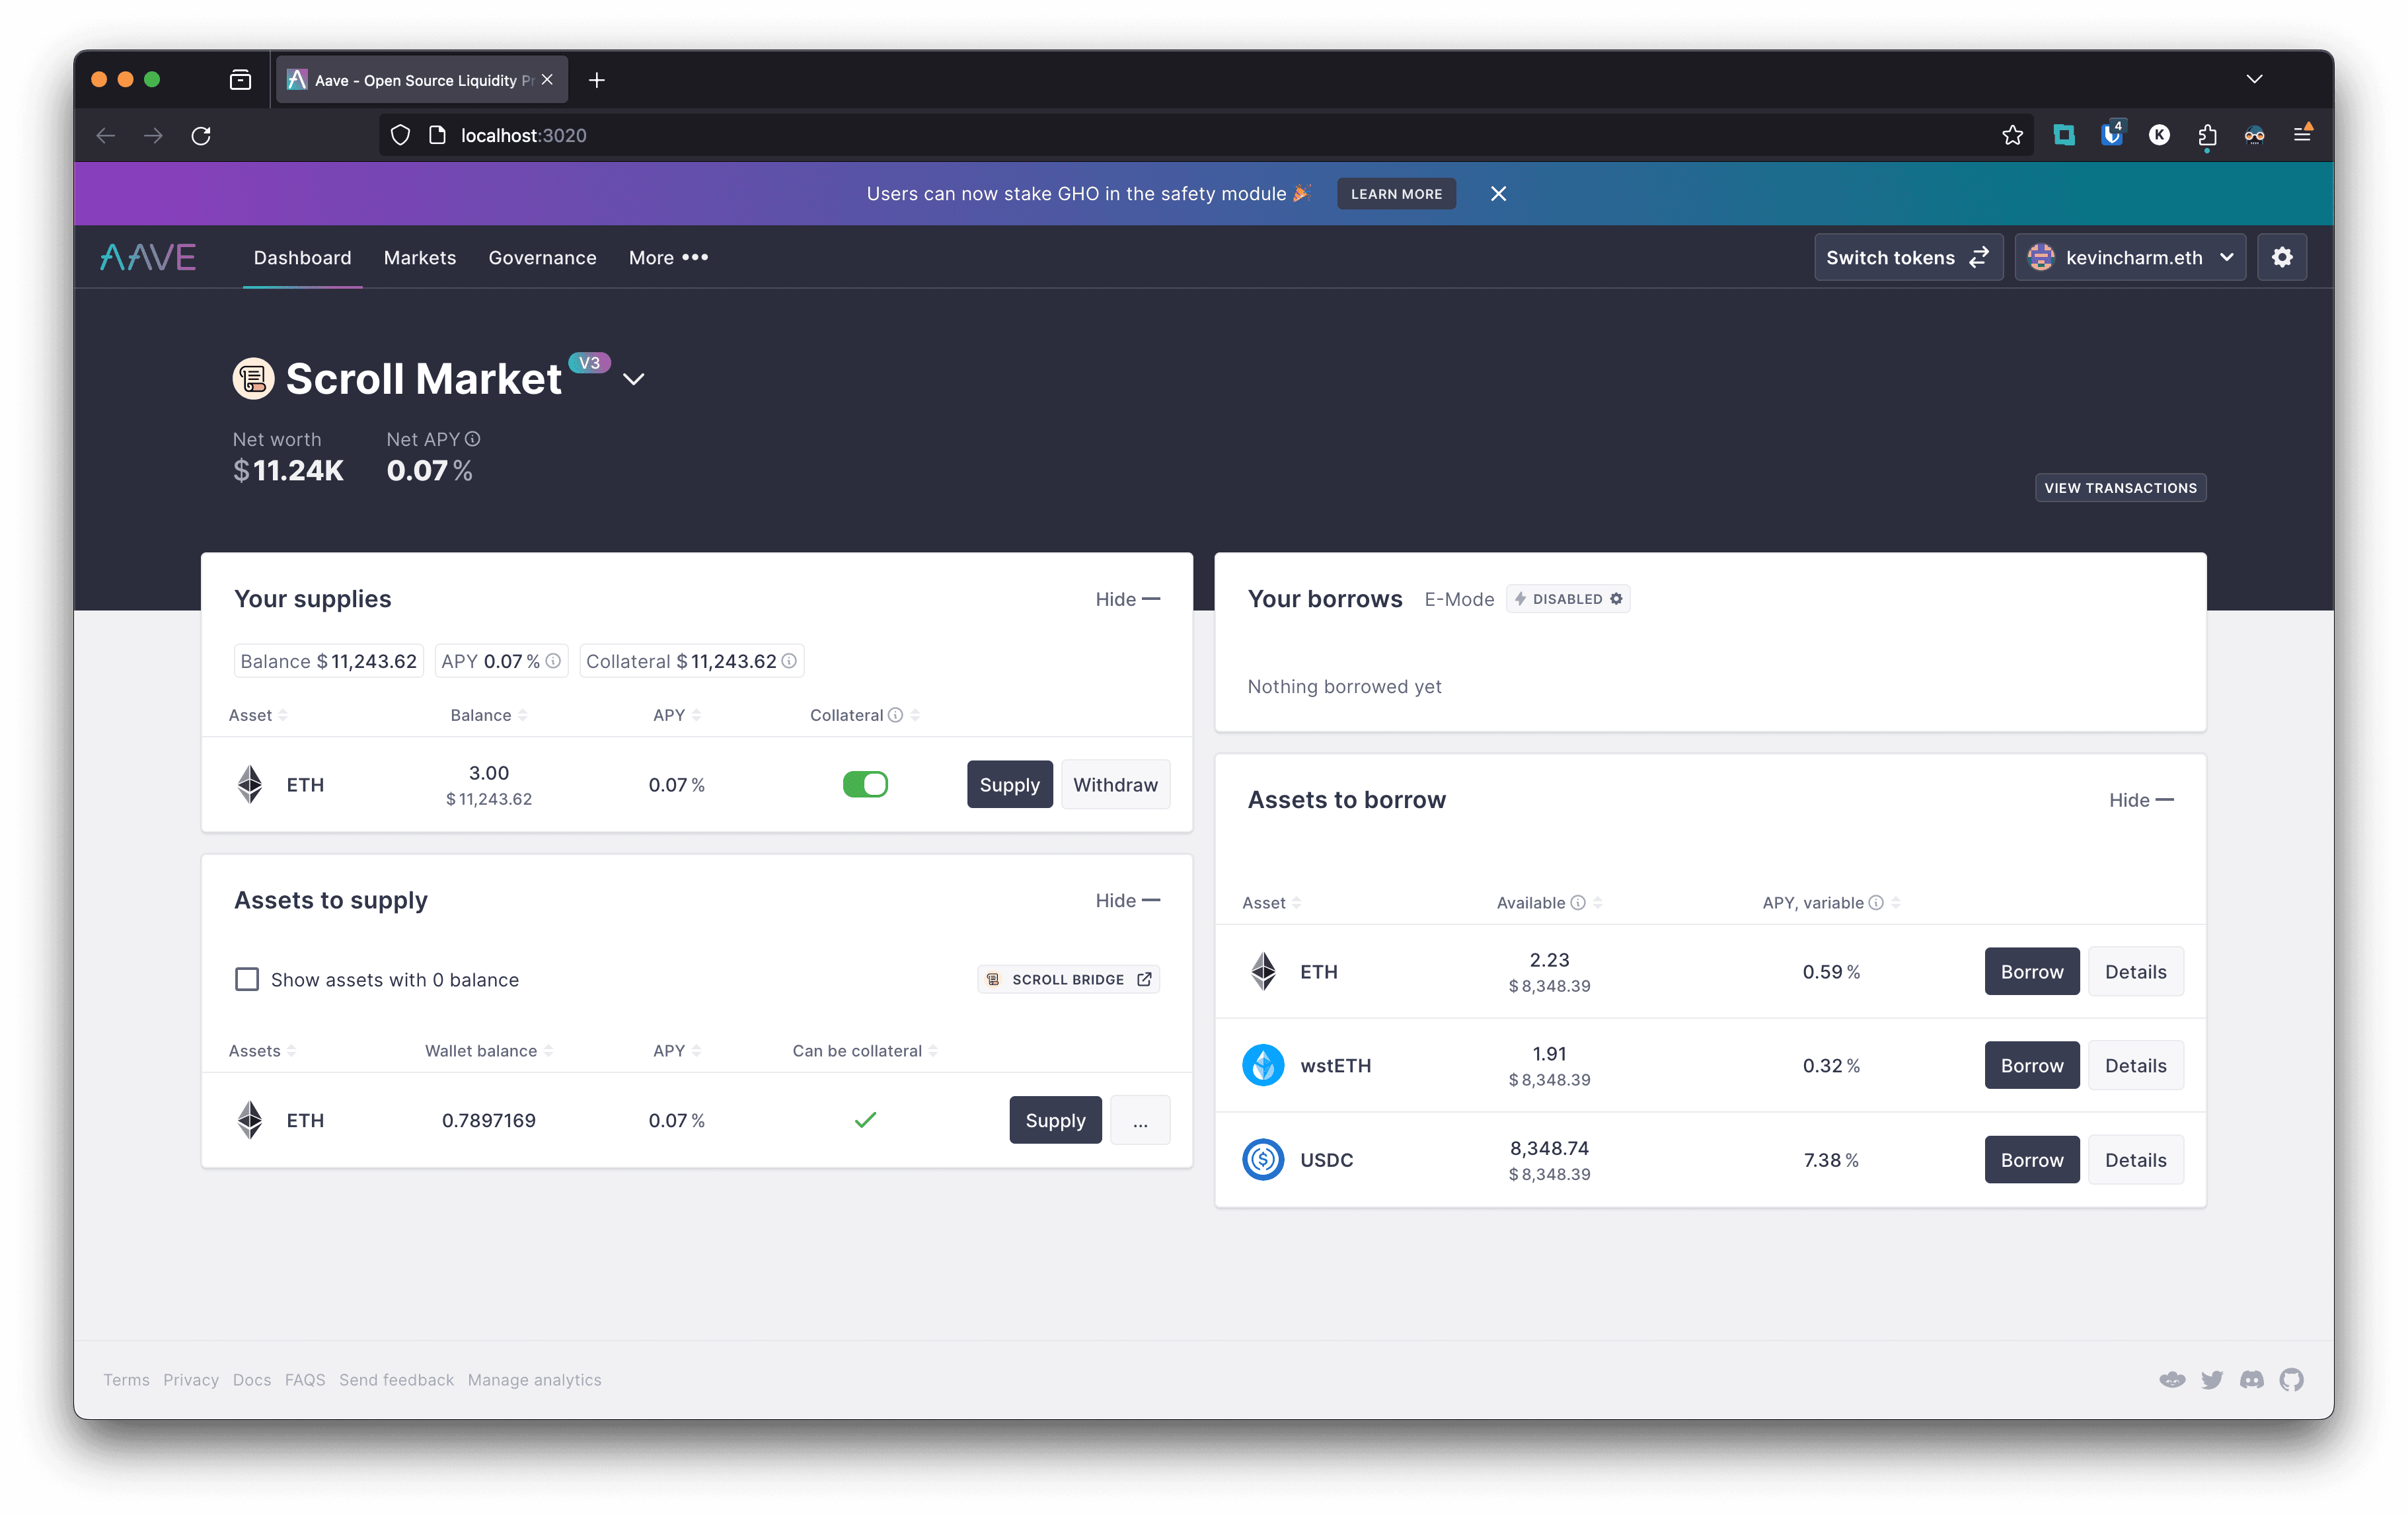Click the Available column info icon
2408x1517 pixels.
(1578, 903)
